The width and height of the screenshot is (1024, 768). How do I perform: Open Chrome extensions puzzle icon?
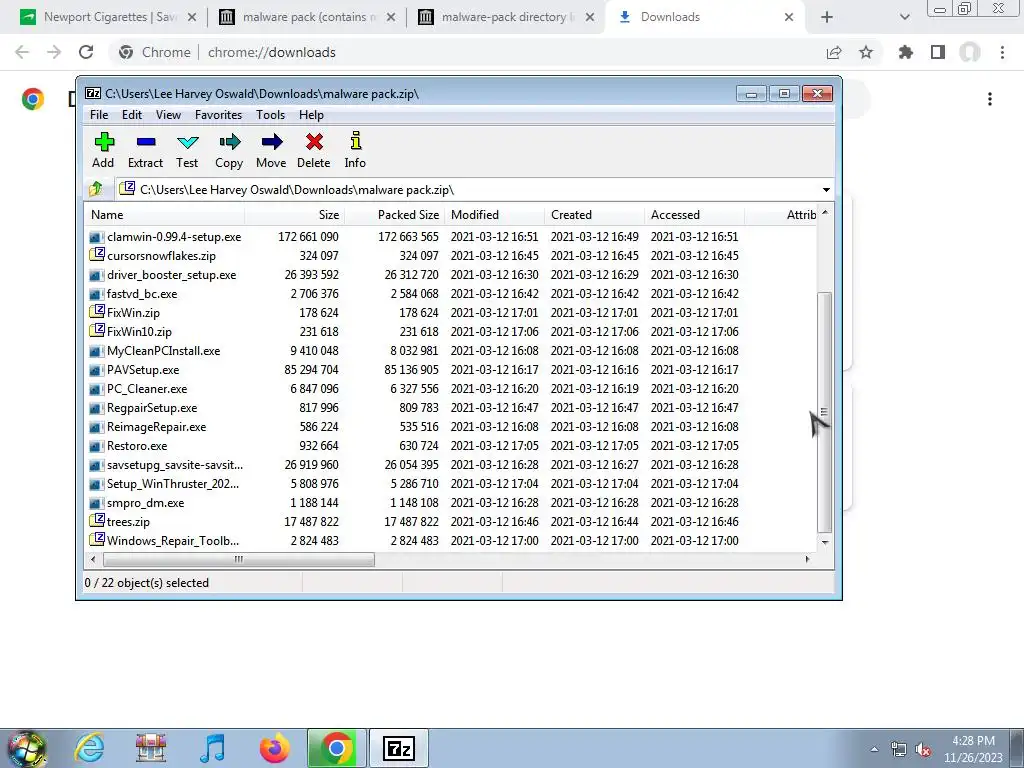(x=905, y=52)
